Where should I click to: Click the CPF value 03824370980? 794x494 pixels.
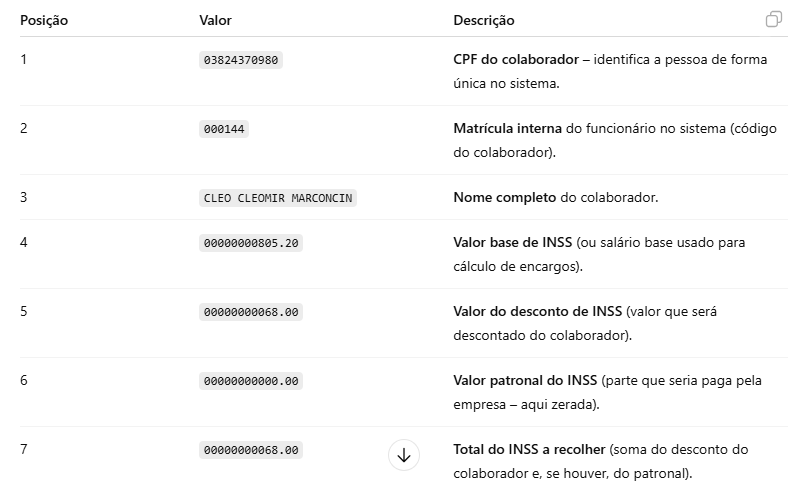(241, 60)
